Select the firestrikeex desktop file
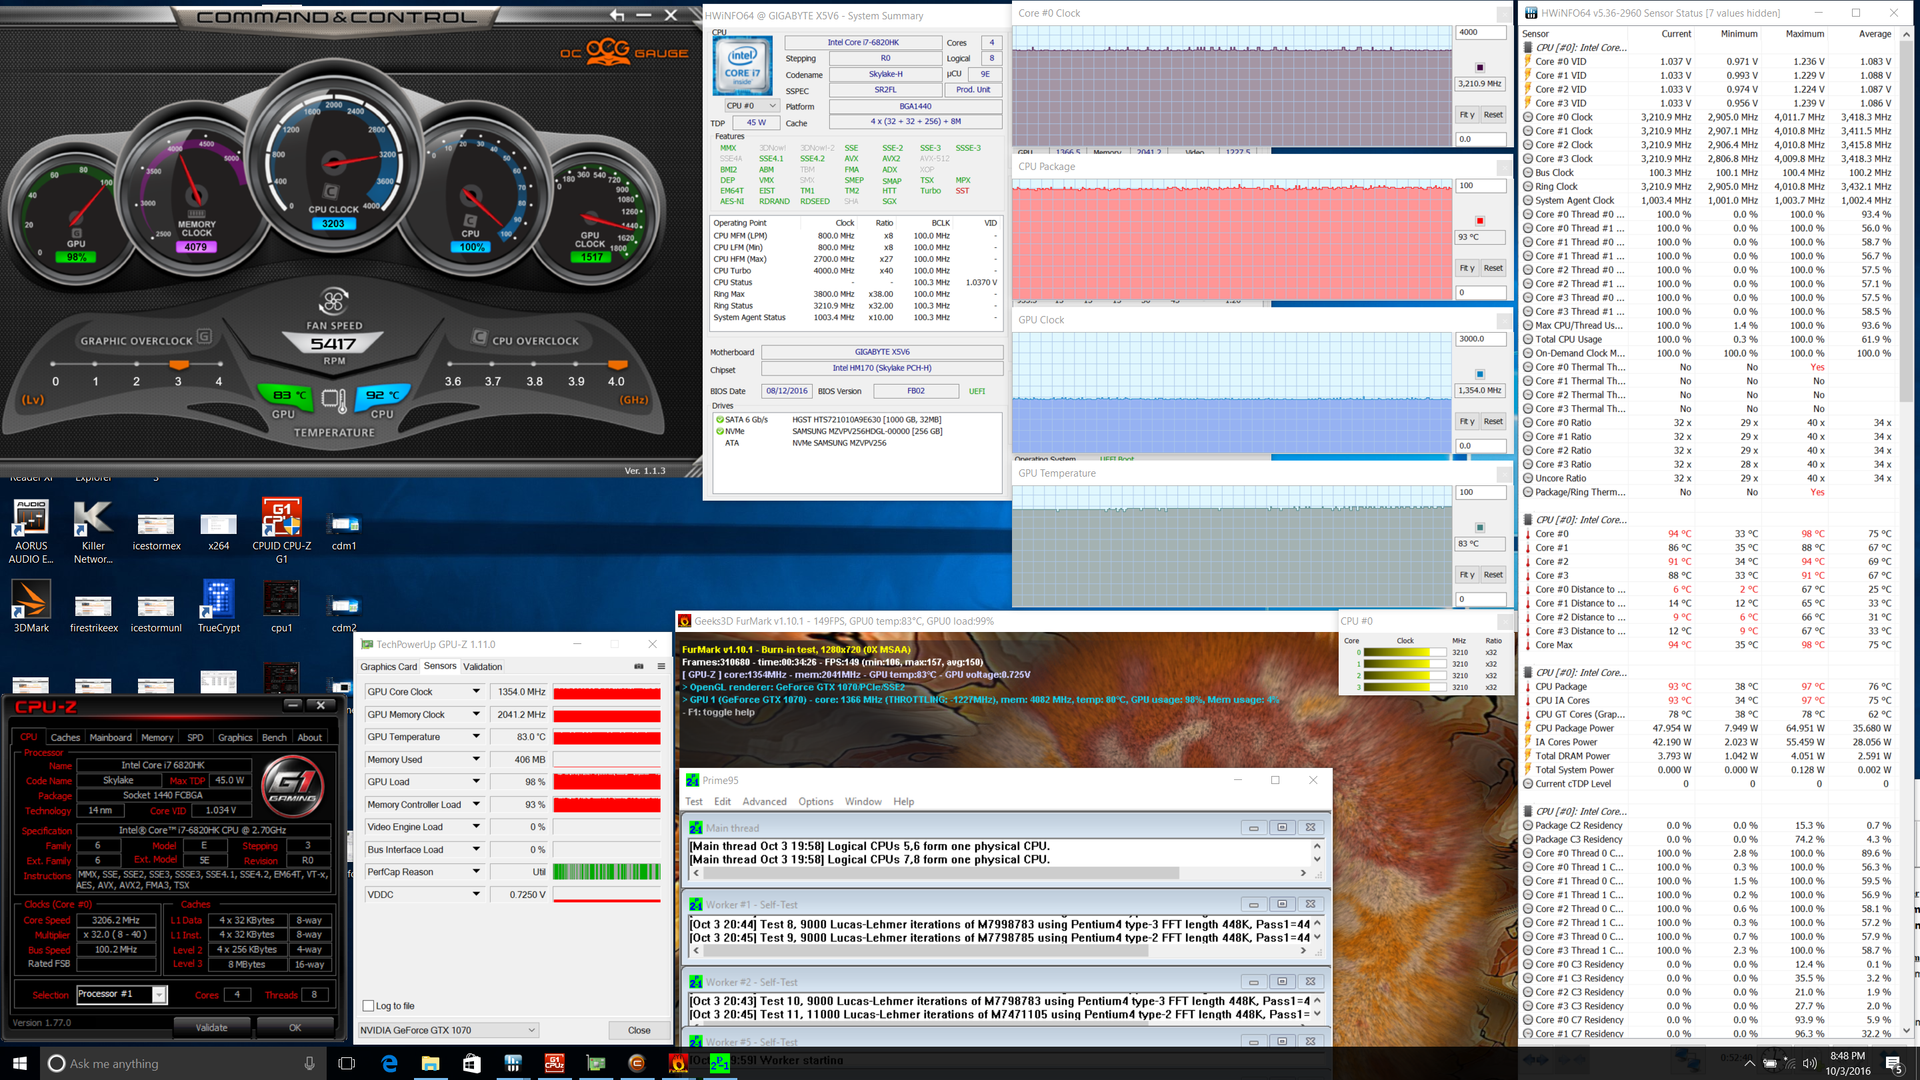Viewport: 1920px width, 1080px height. click(x=93, y=612)
